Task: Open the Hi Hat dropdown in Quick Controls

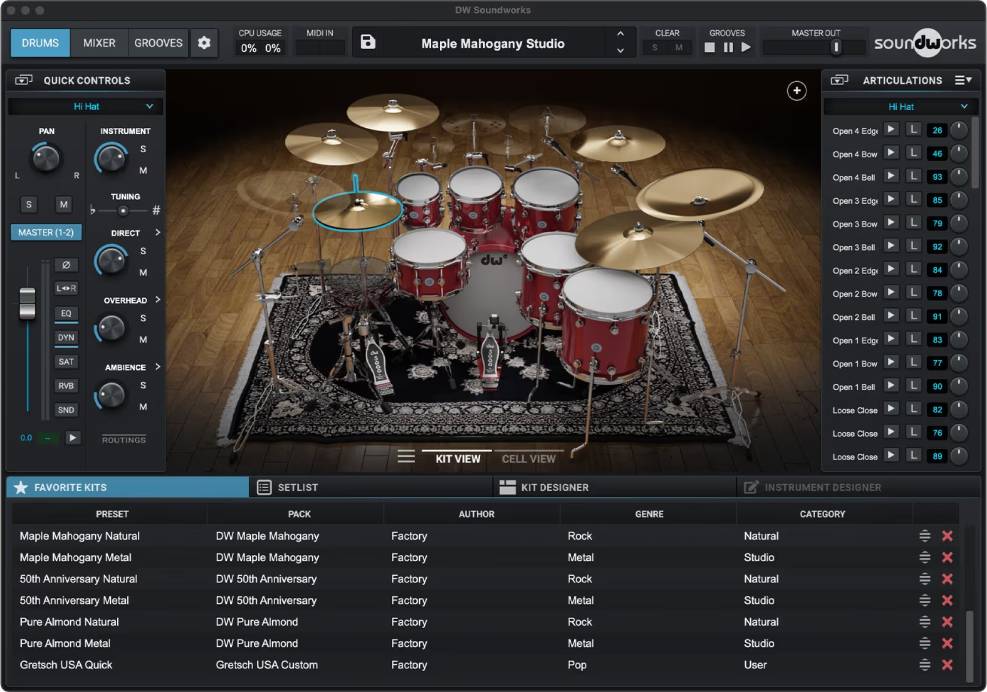Action: point(85,106)
